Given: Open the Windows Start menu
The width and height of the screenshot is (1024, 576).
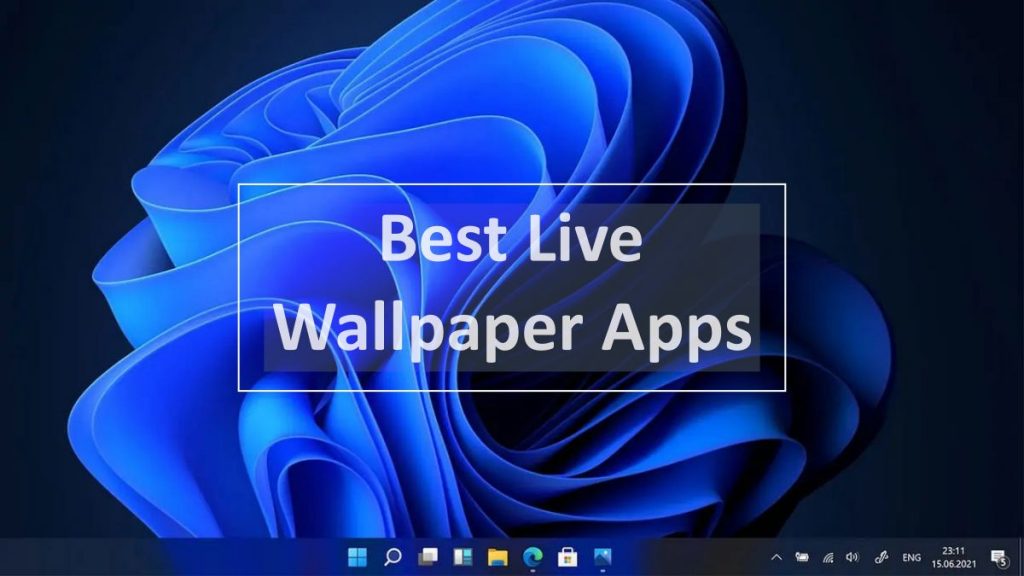Looking at the screenshot, I should click(357, 557).
